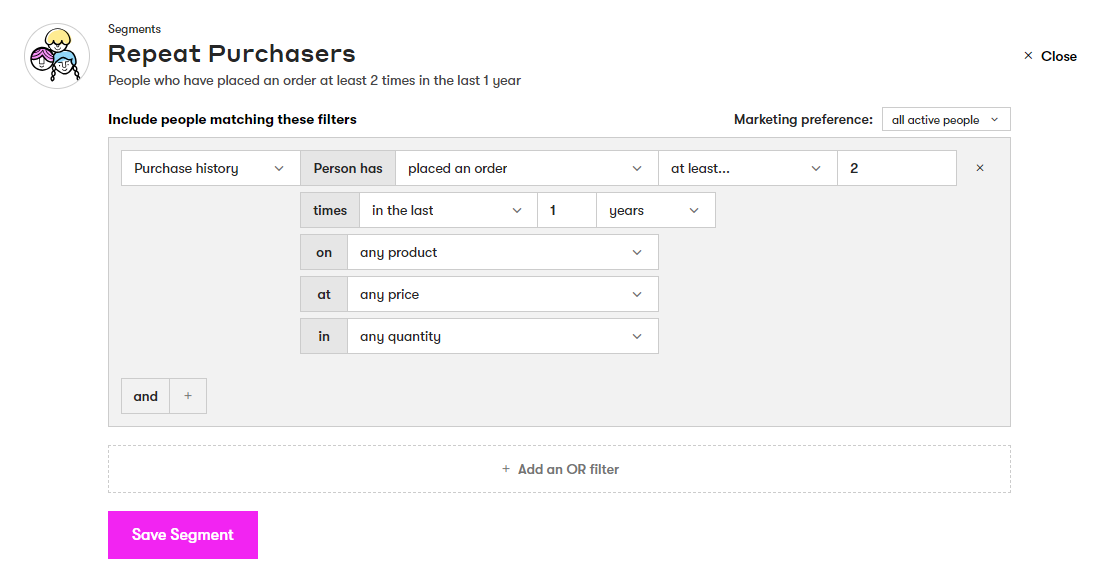Expand the 'placed an order' dropdown
Viewport: 1104px width, 576px height.
click(x=526, y=168)
